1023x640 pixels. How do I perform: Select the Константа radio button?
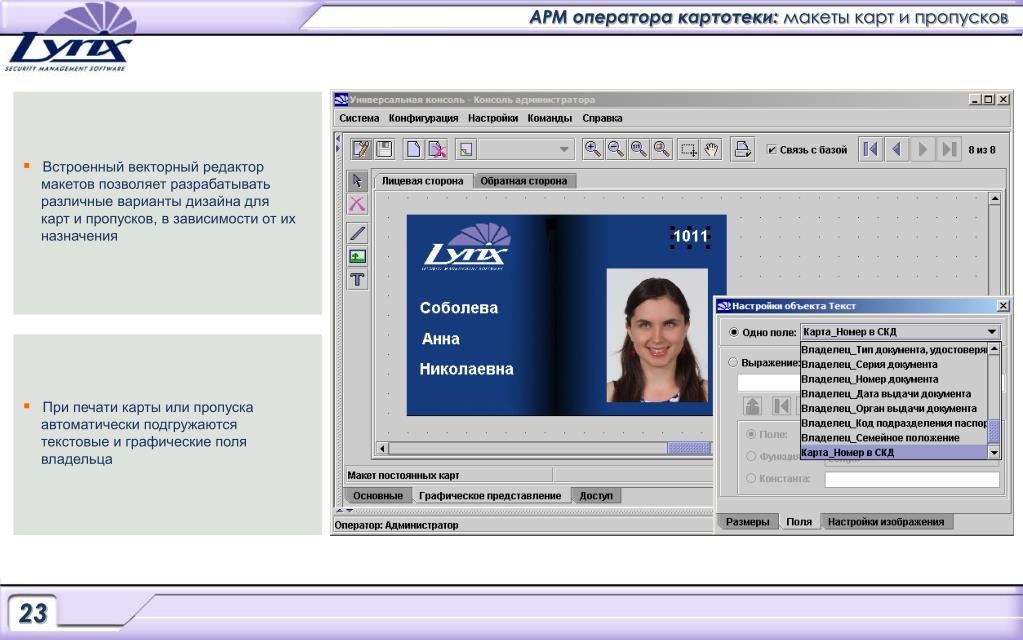click(x=751, y=478)
